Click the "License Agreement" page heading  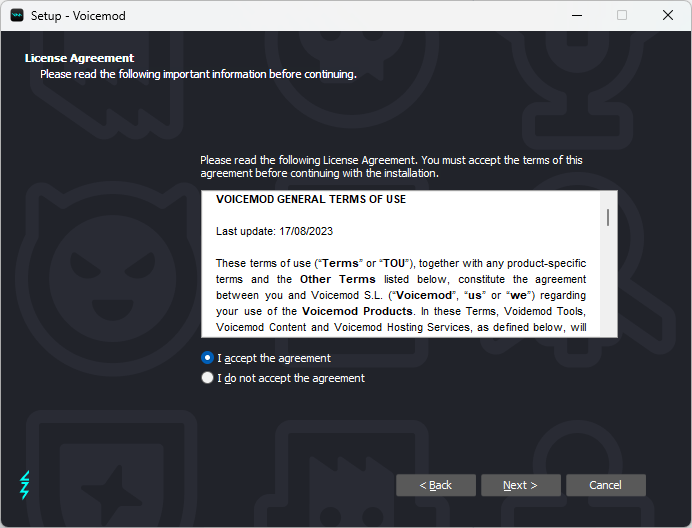[x=79, y=58]
